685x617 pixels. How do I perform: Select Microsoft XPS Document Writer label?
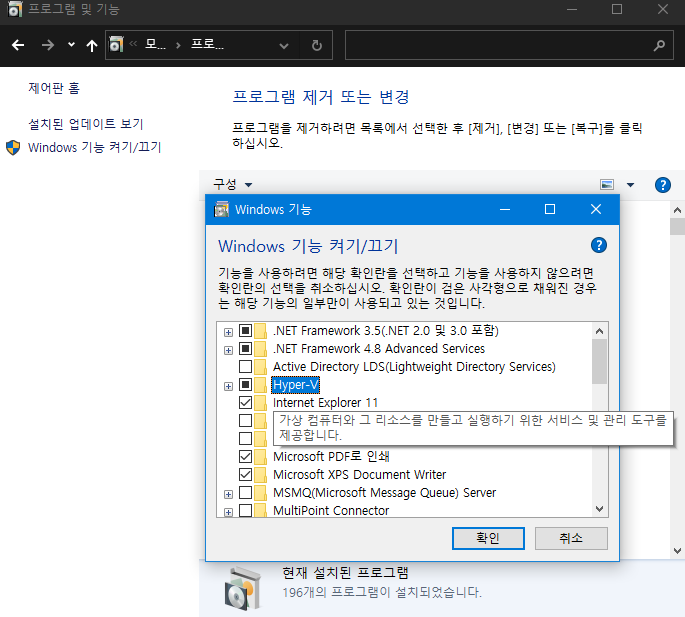[360, 474]
